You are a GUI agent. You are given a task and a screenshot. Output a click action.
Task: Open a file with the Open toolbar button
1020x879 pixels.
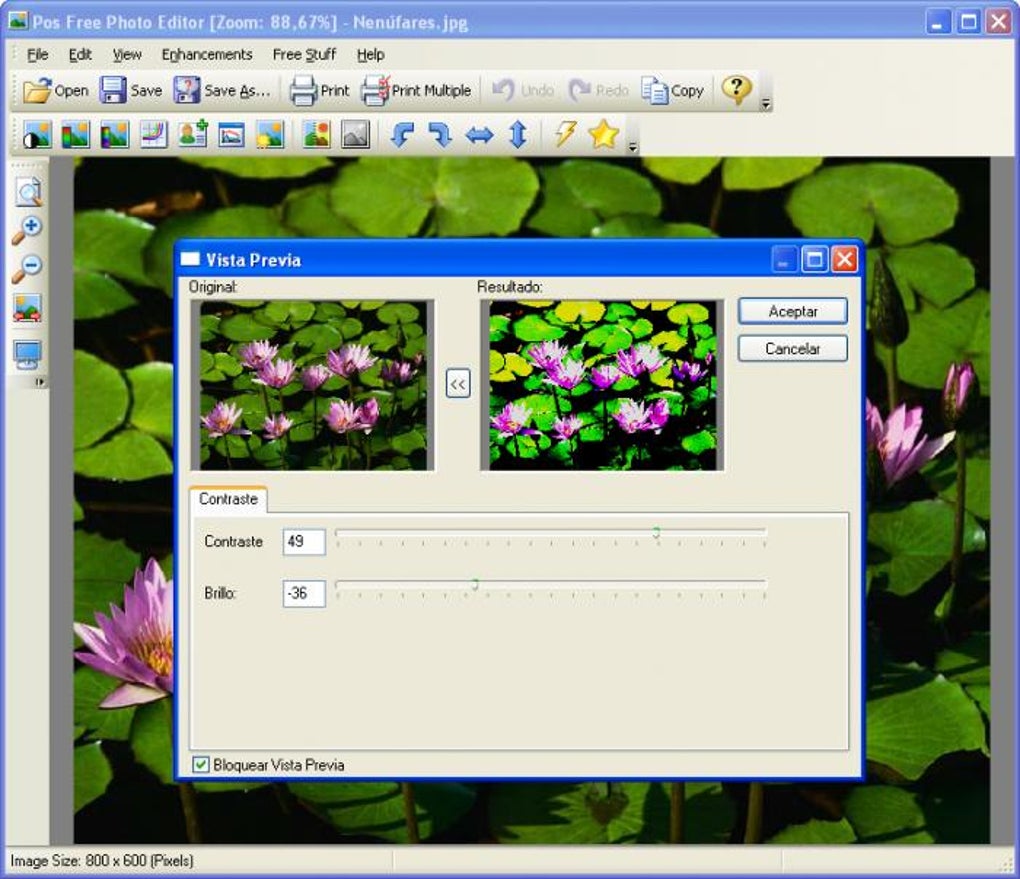tap(56, 90)
